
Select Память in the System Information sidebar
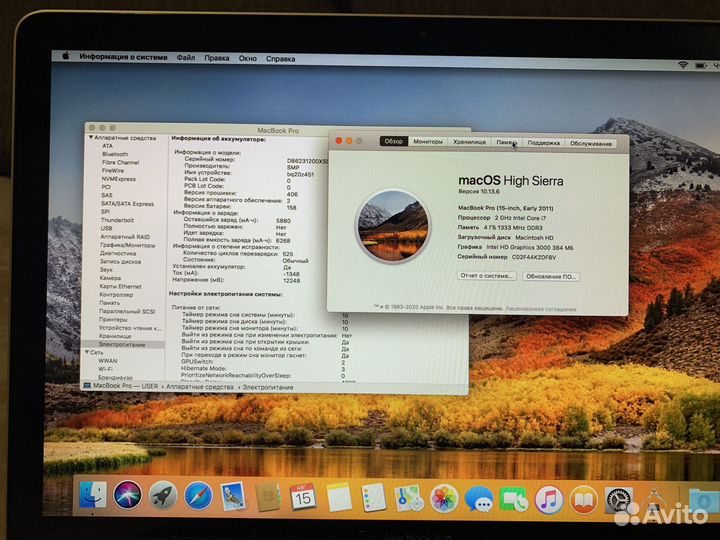pyautogui.click(x=109, y=303)
